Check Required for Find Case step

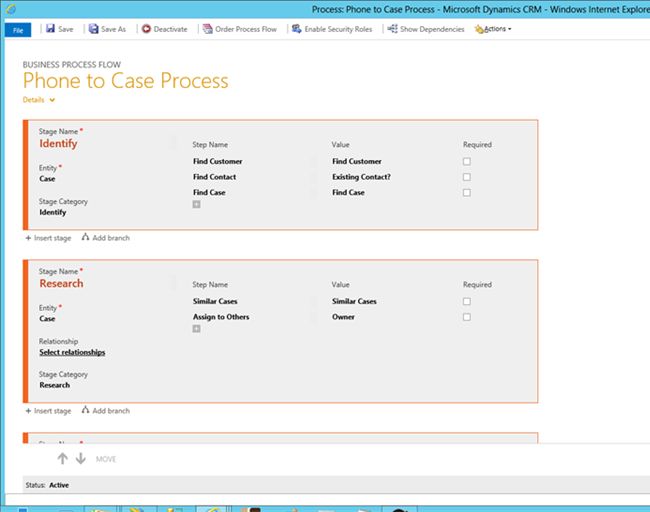tap(467, 193)
